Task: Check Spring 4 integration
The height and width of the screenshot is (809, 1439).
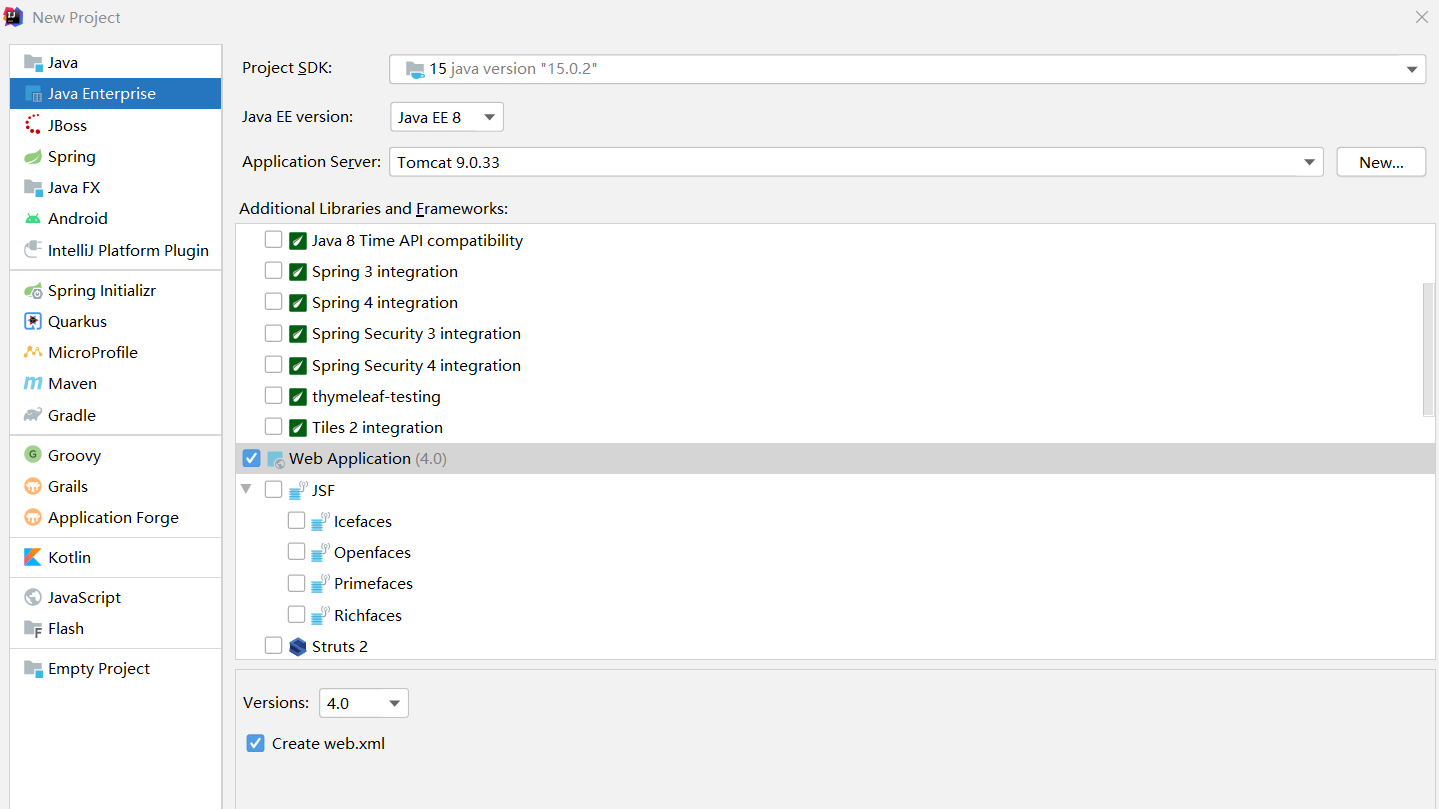Action: click(273, 302)
